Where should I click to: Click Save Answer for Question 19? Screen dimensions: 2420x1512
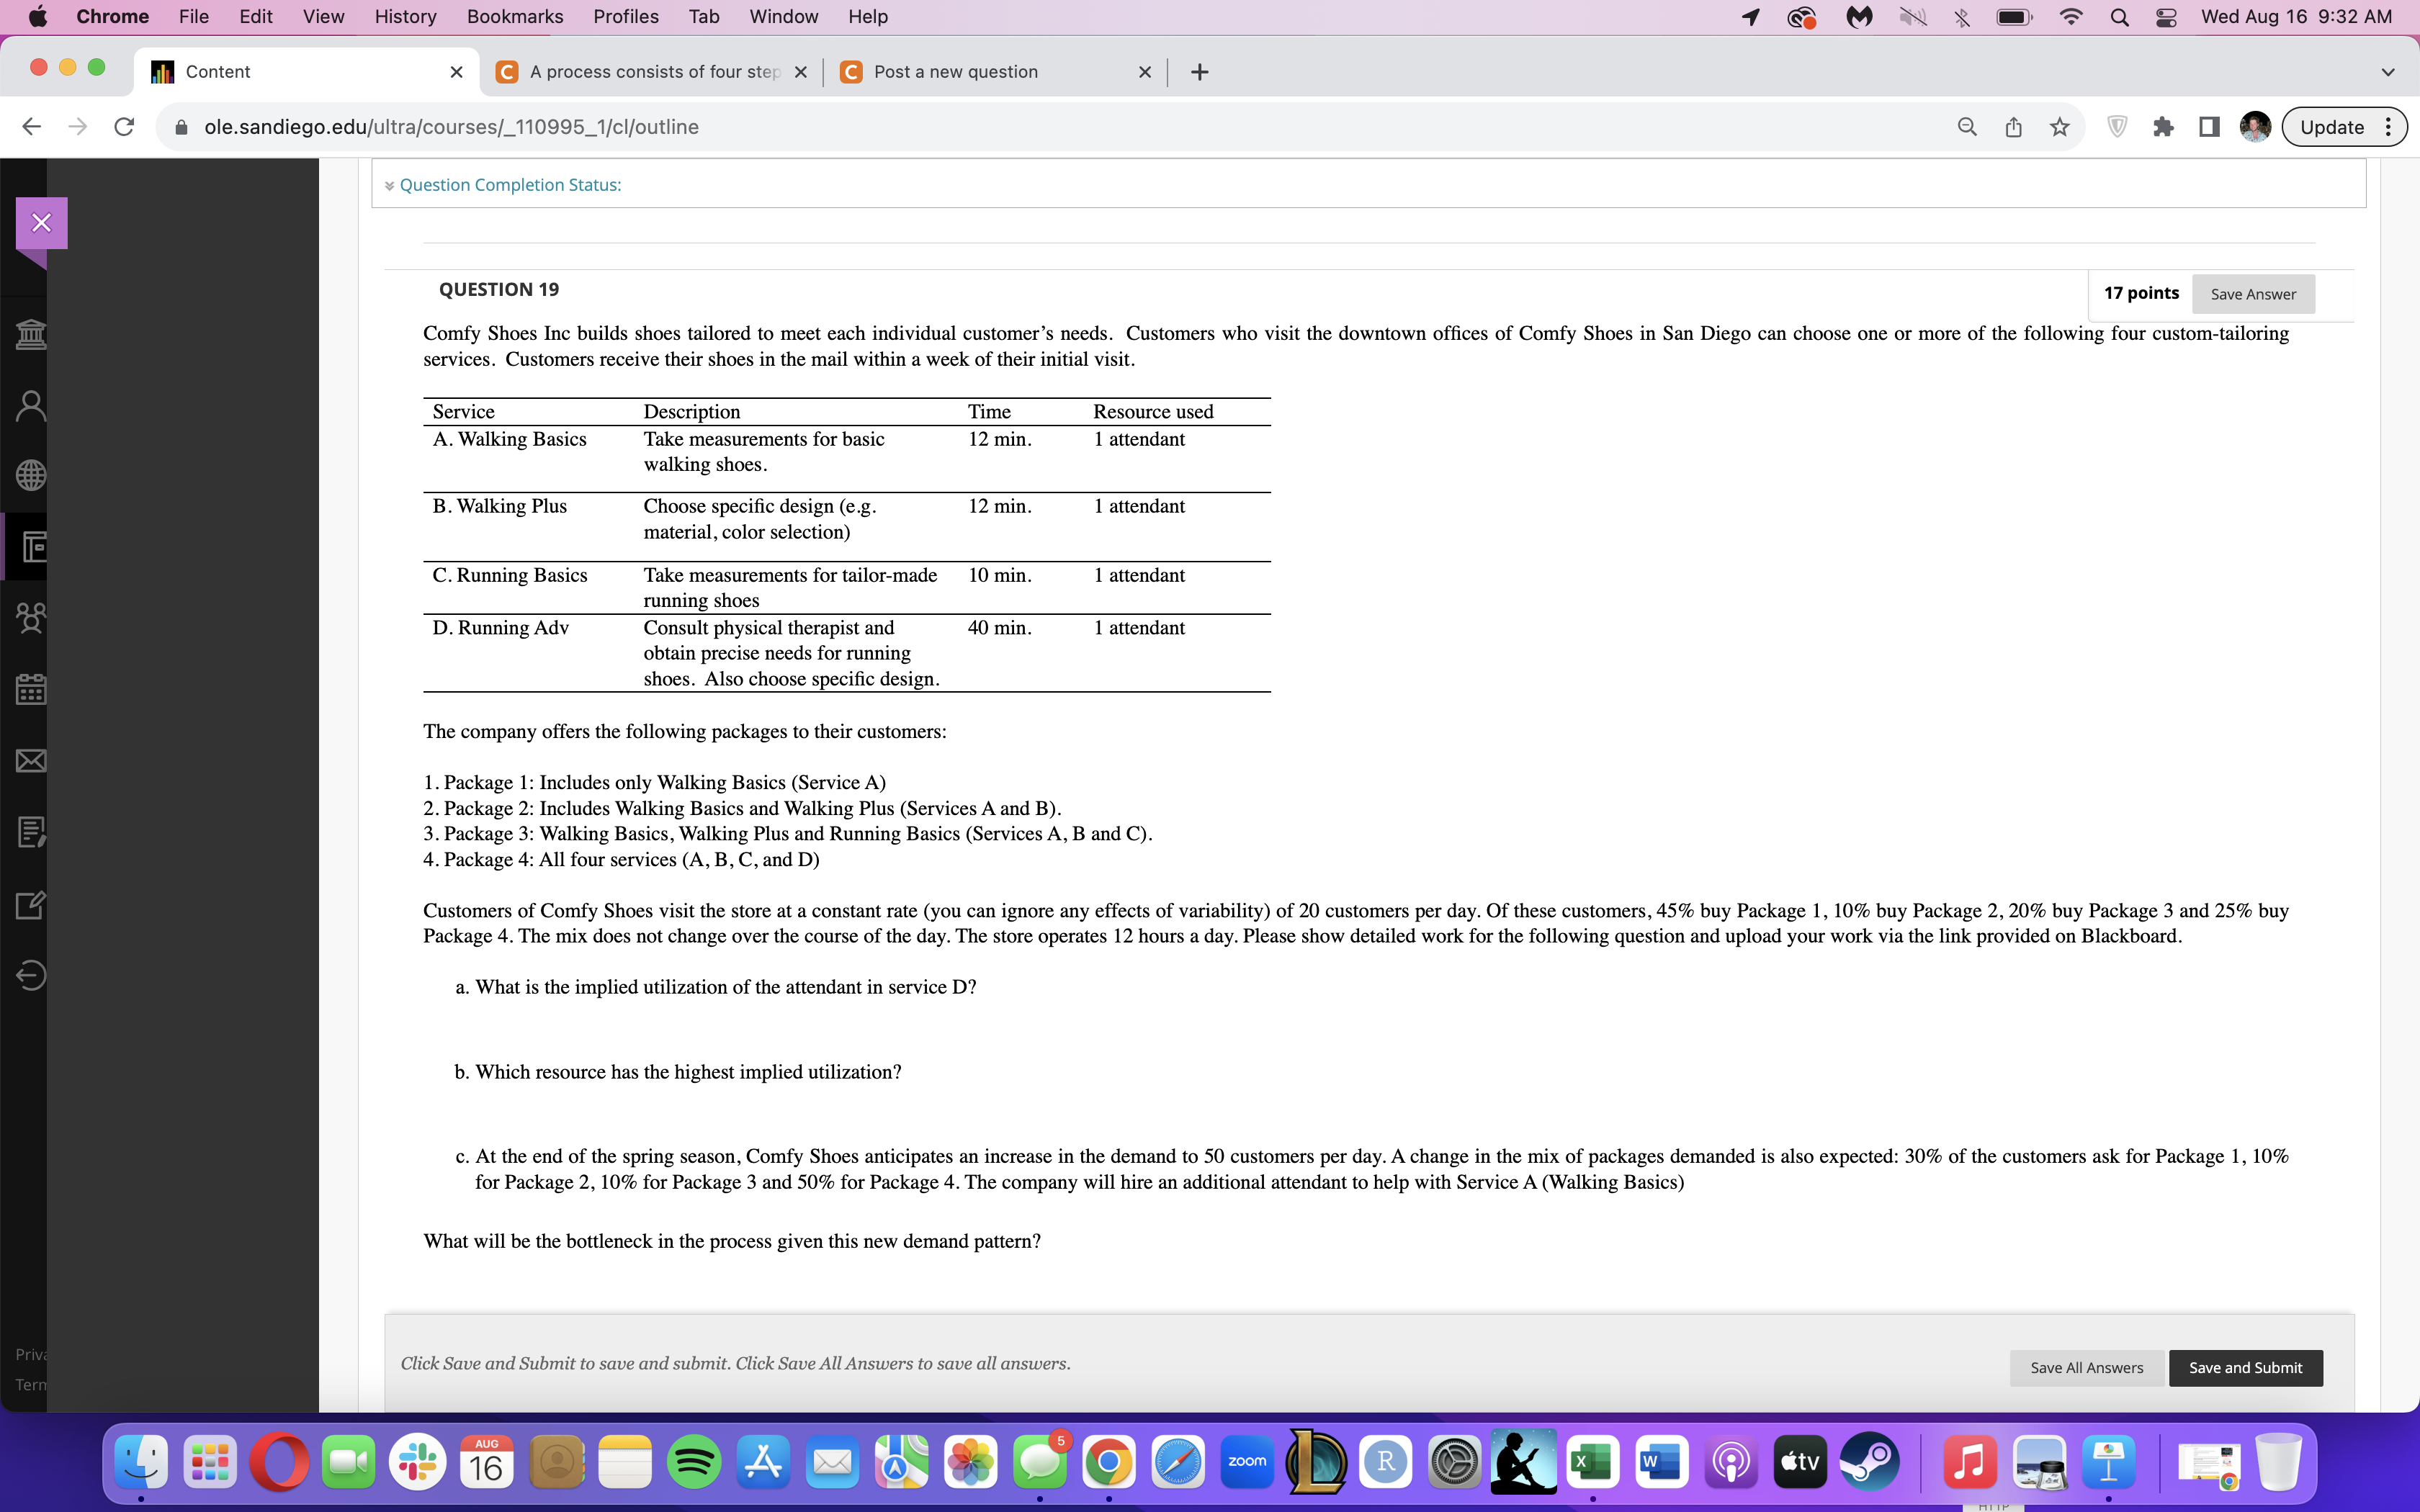click(x=2253, y=294)
